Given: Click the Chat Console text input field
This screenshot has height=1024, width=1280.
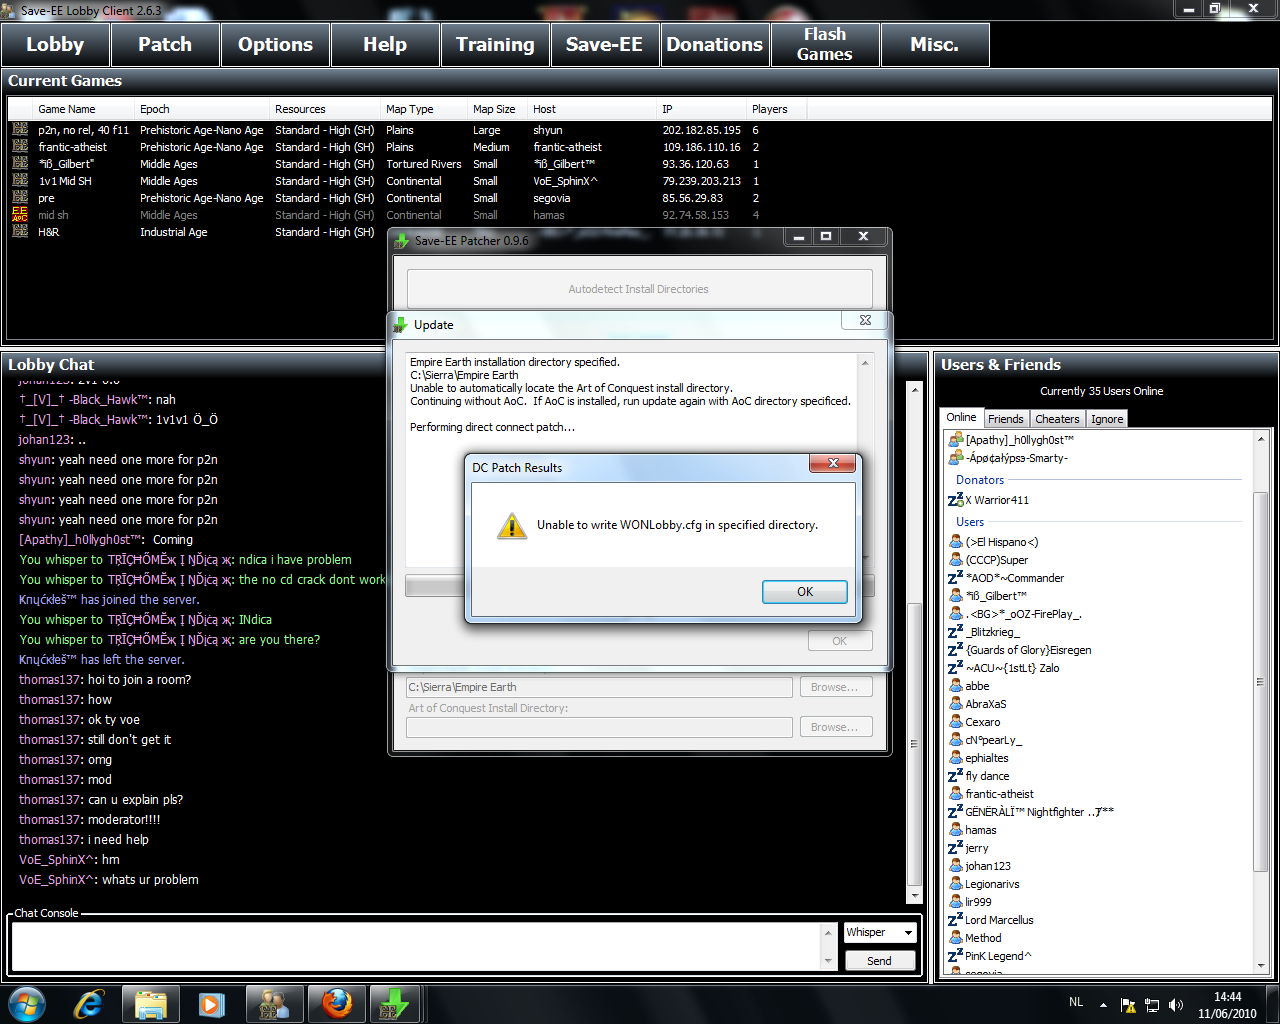Looking at the screenshot, I should 415,946.
